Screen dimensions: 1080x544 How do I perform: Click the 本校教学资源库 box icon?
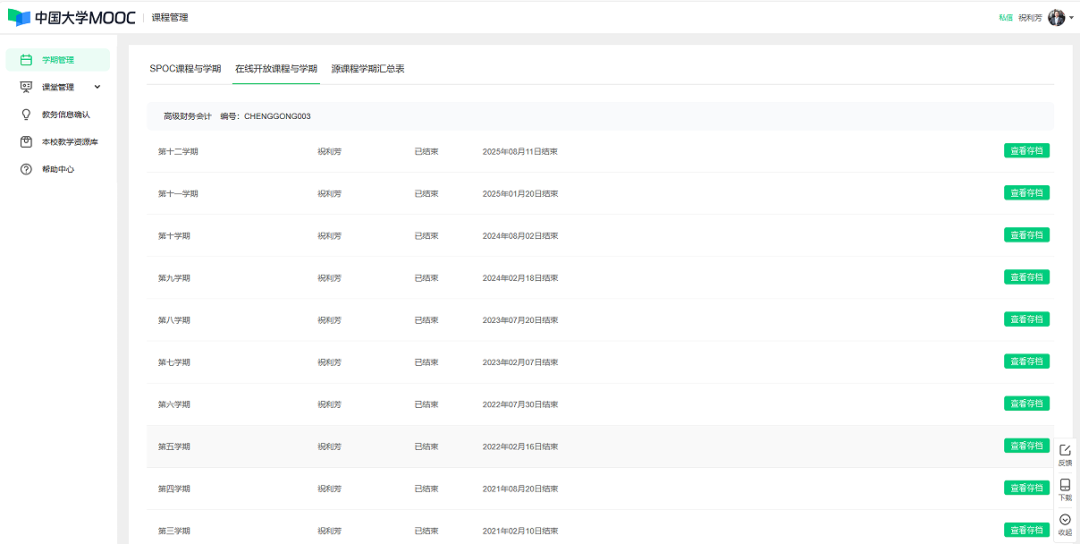pos(26,142)
